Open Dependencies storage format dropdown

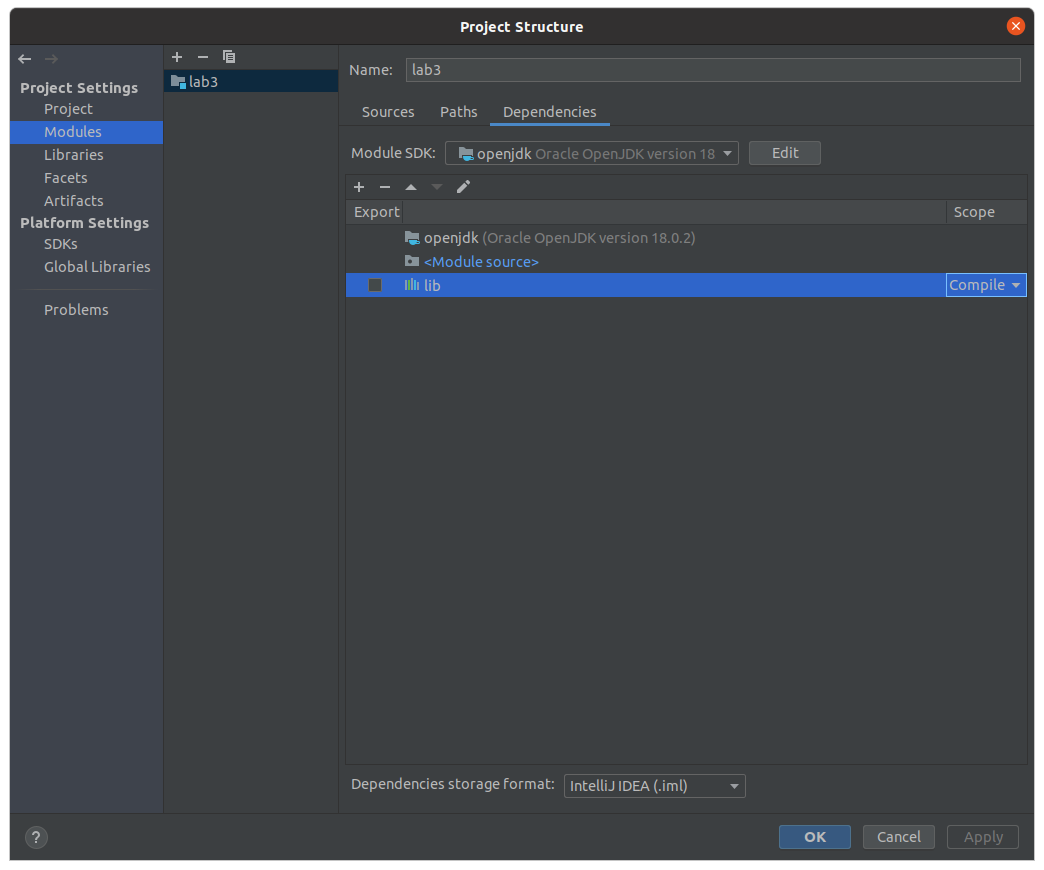click(x=654, y=785)
